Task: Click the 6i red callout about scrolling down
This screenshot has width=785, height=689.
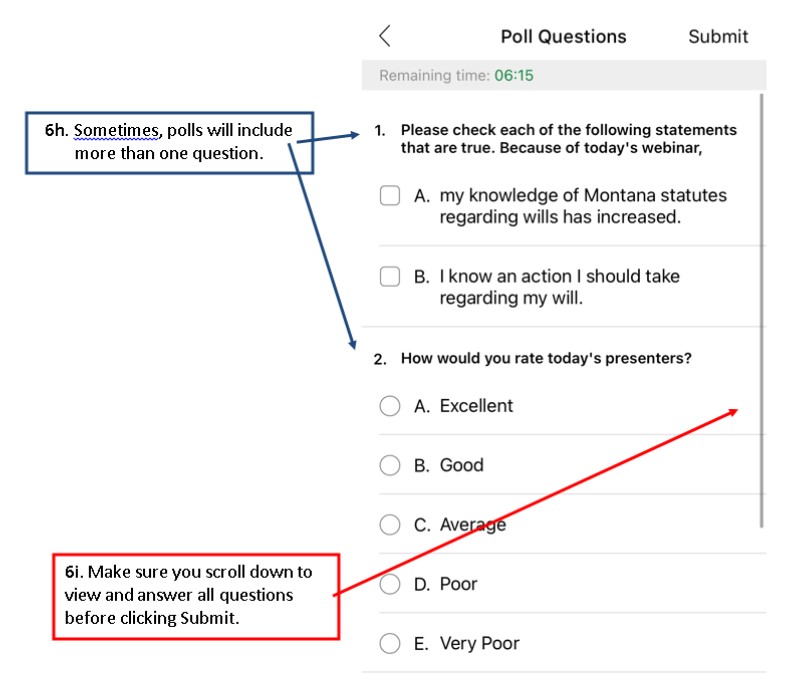Action: pyautogui.click(x=196, y=596)
